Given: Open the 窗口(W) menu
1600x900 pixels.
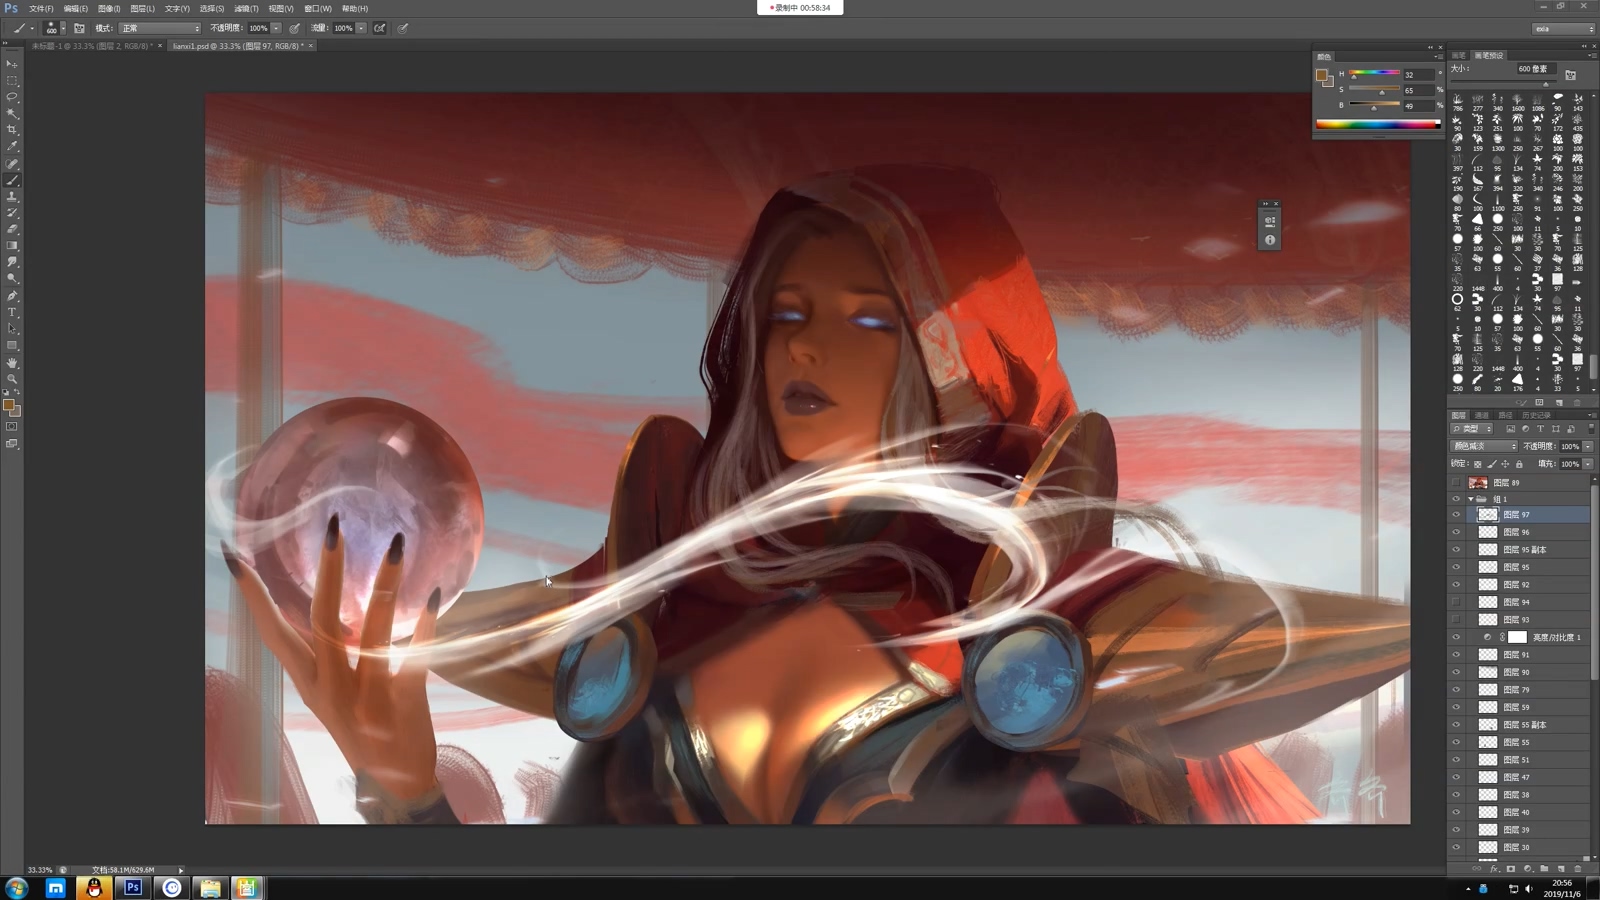Looking at the screenshot, I should point(318,8).
